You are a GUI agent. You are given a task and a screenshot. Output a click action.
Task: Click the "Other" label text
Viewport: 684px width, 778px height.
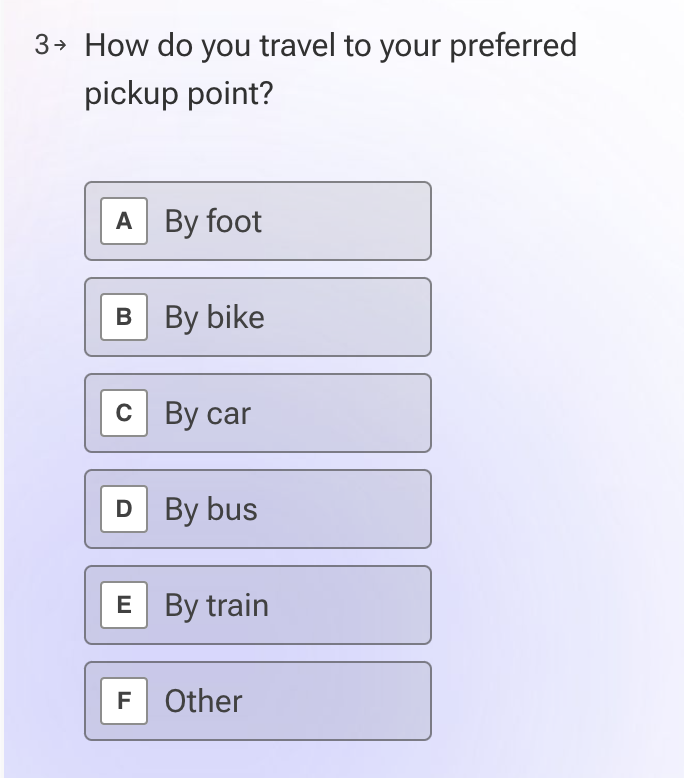pos(203,701)
